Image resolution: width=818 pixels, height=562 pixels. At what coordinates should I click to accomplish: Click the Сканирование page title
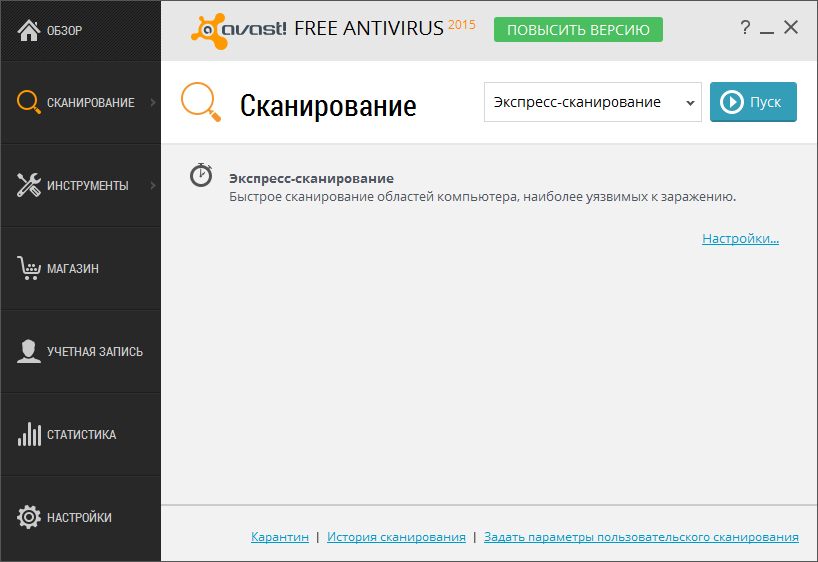point(328,106)
